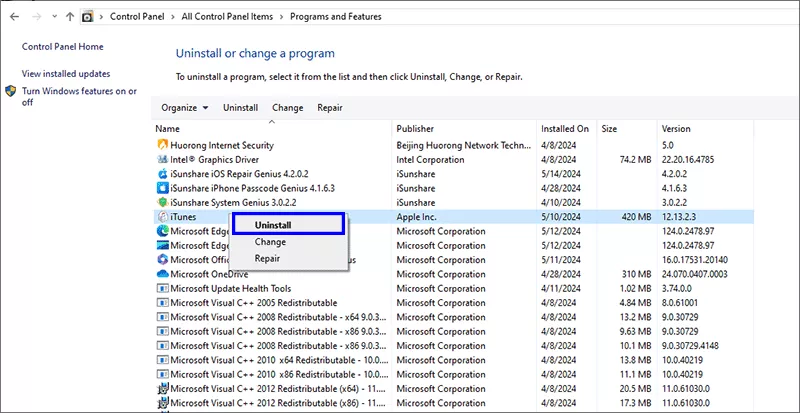Click the first Microsoft Edge icon
Viewport: 800px width, 413px height.
[163, 231]
